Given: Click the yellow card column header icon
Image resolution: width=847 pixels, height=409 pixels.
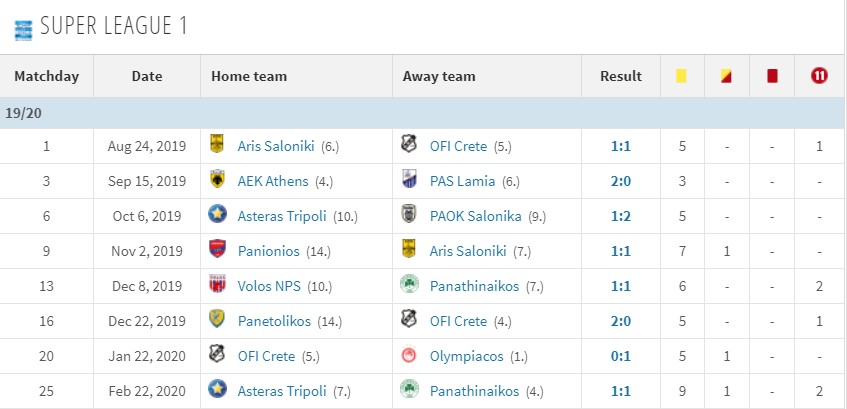Looking at the screenshot, I should pyautogui.click(x=681, y=76).
